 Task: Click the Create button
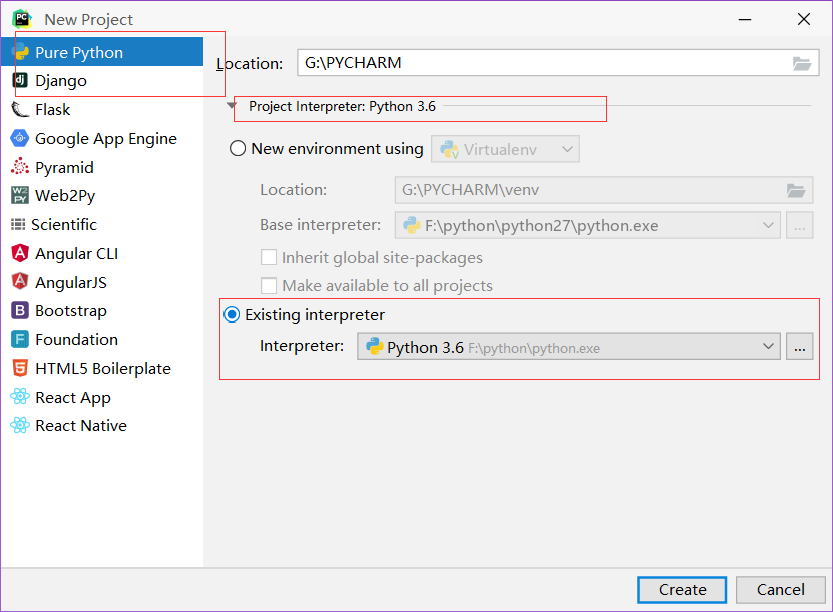pos(682,590)
